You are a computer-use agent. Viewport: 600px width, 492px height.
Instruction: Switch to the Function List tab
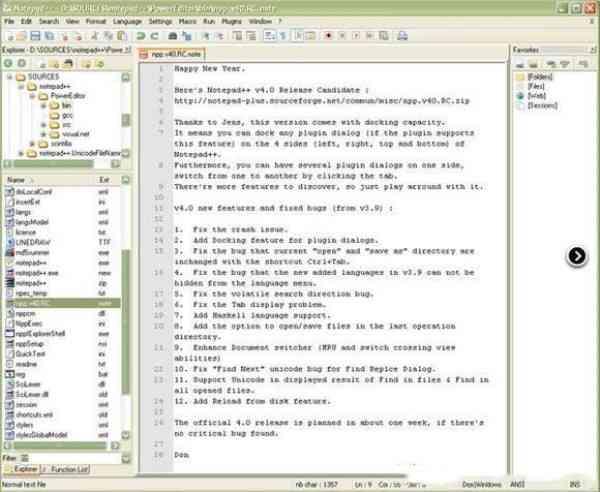[x=66, y=469]
